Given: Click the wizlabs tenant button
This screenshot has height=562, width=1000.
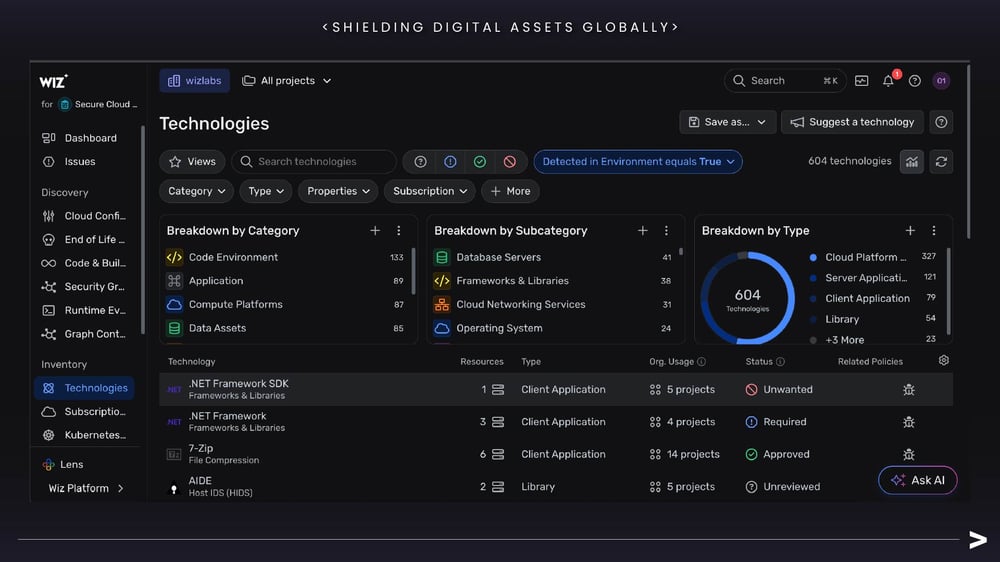Looking at the screenshot, I should pos(195,81).
